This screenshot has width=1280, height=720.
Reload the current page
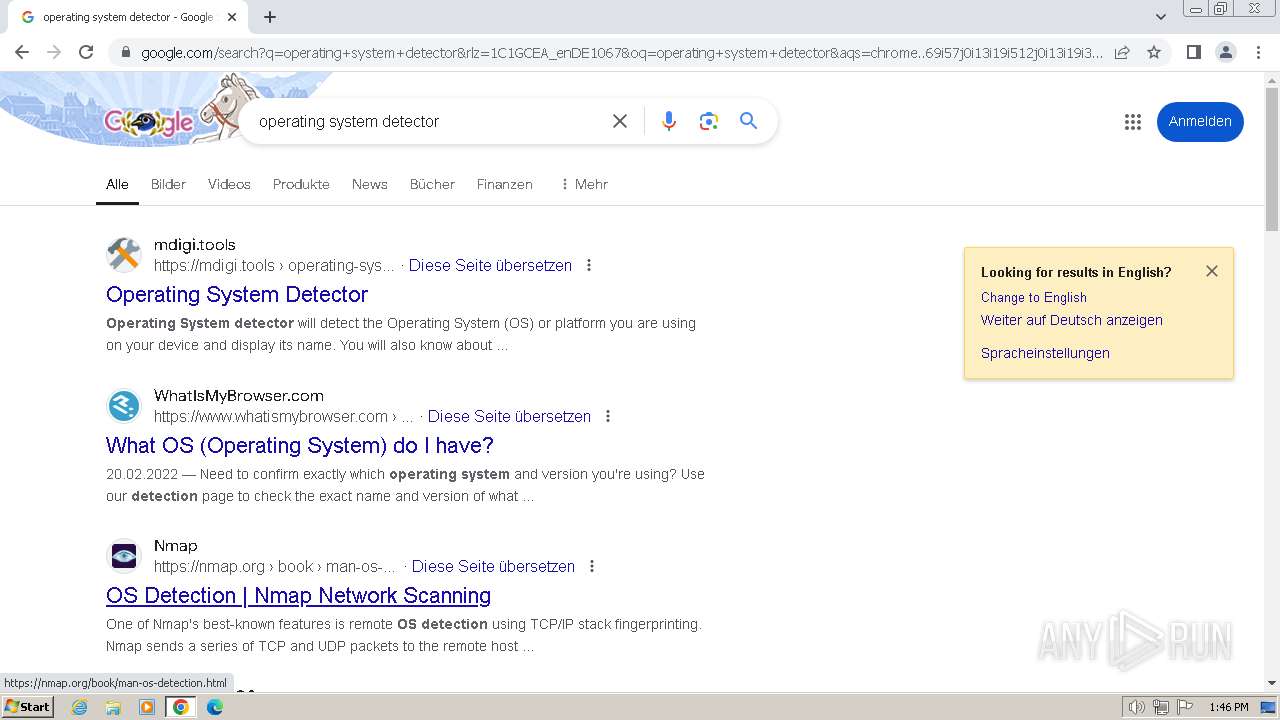point(86,52)
